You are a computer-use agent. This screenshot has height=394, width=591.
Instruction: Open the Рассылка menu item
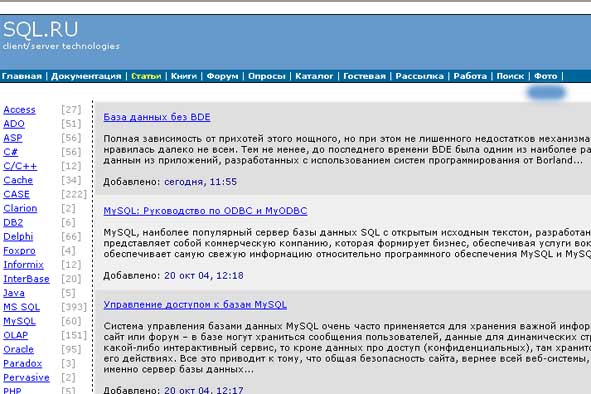coord(420,76)
